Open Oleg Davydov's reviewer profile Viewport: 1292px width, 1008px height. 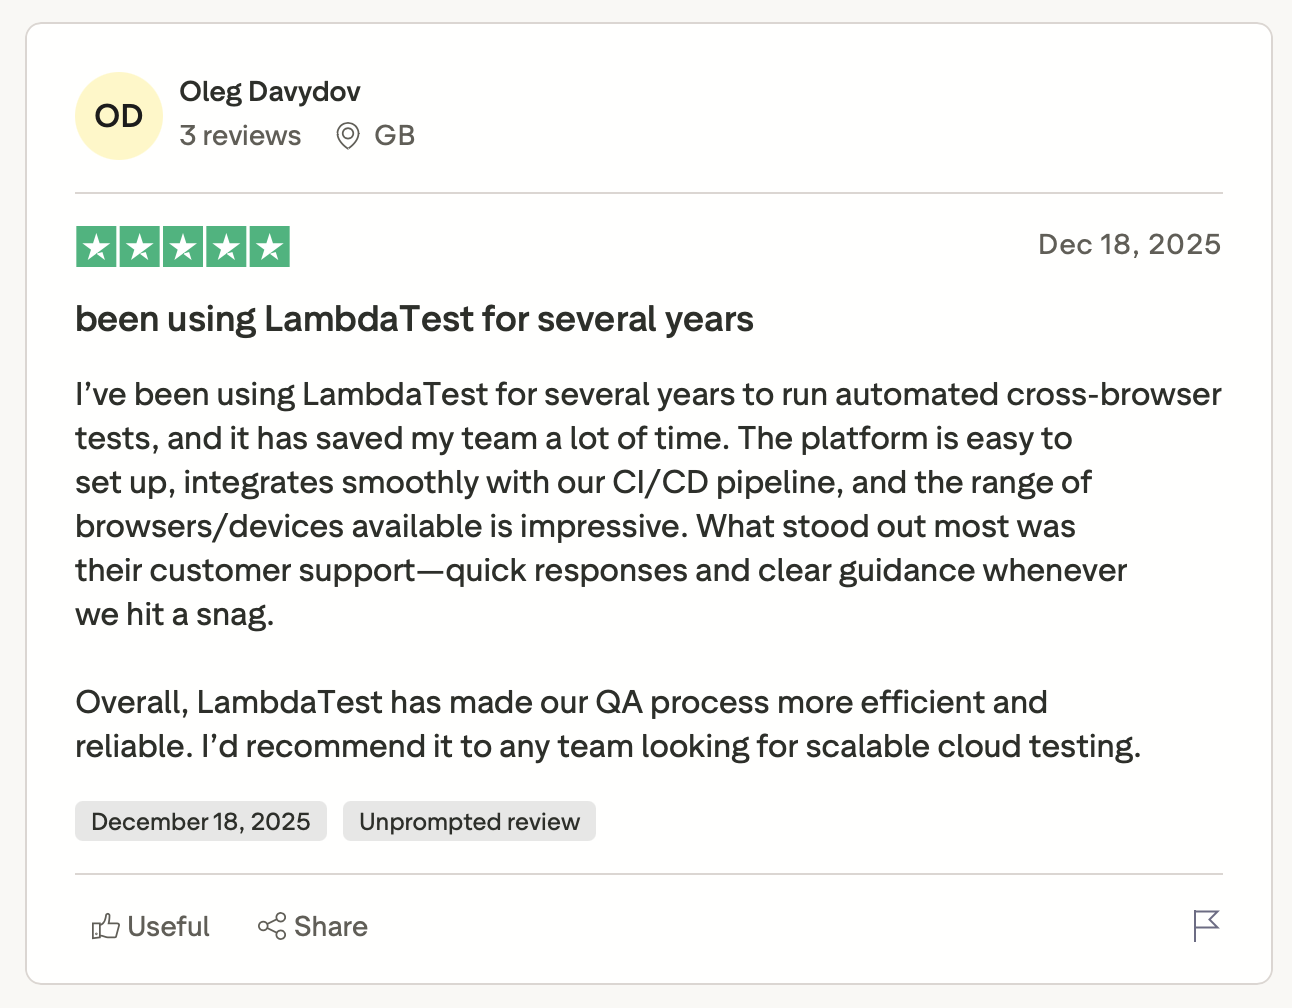(x=270, y=92)
